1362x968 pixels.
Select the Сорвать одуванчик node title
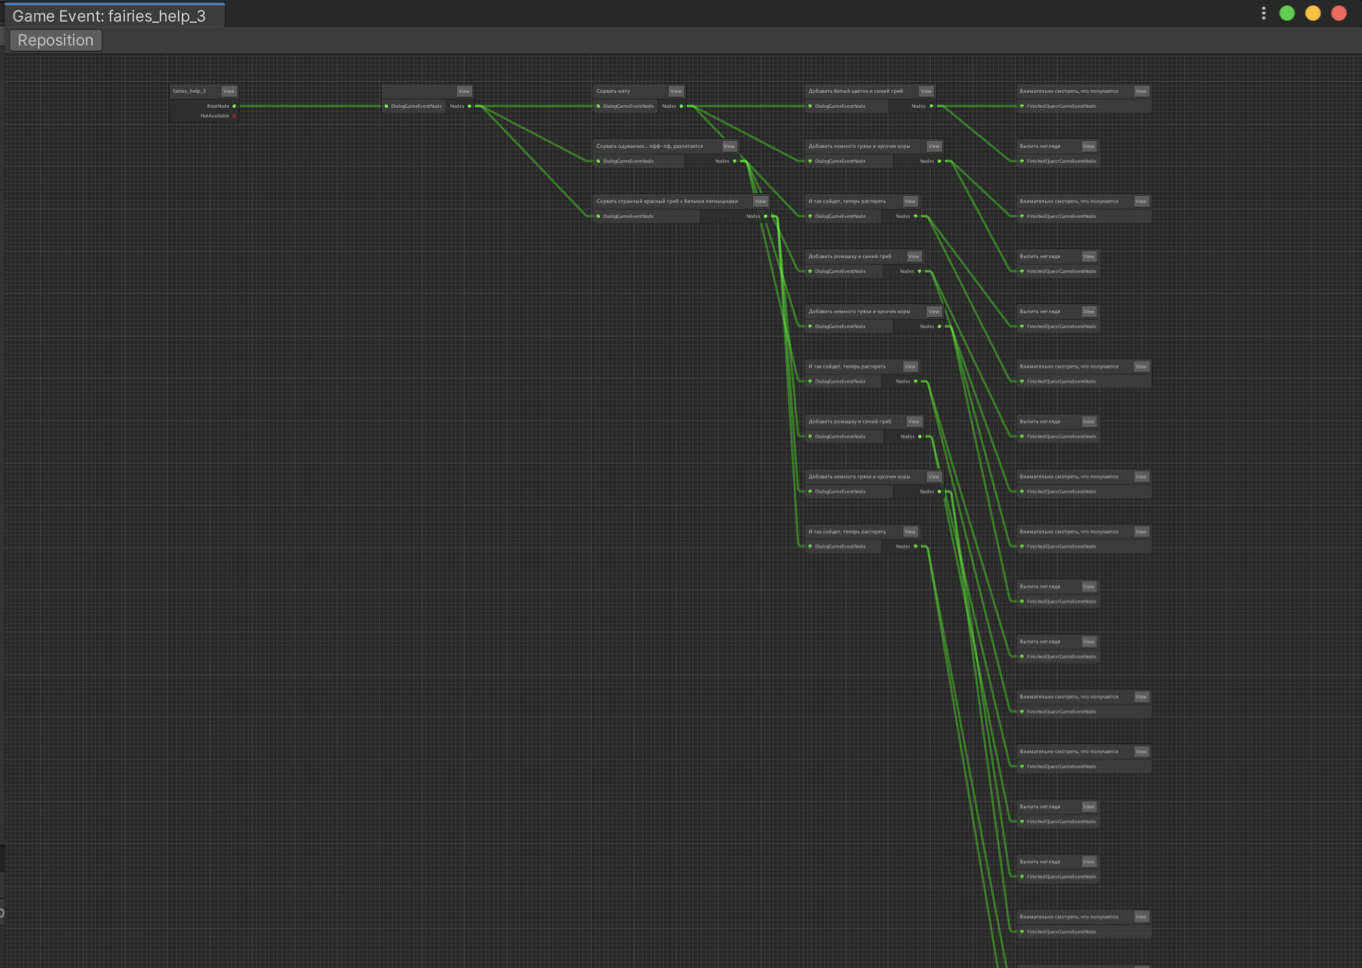(x=650, y=146)
